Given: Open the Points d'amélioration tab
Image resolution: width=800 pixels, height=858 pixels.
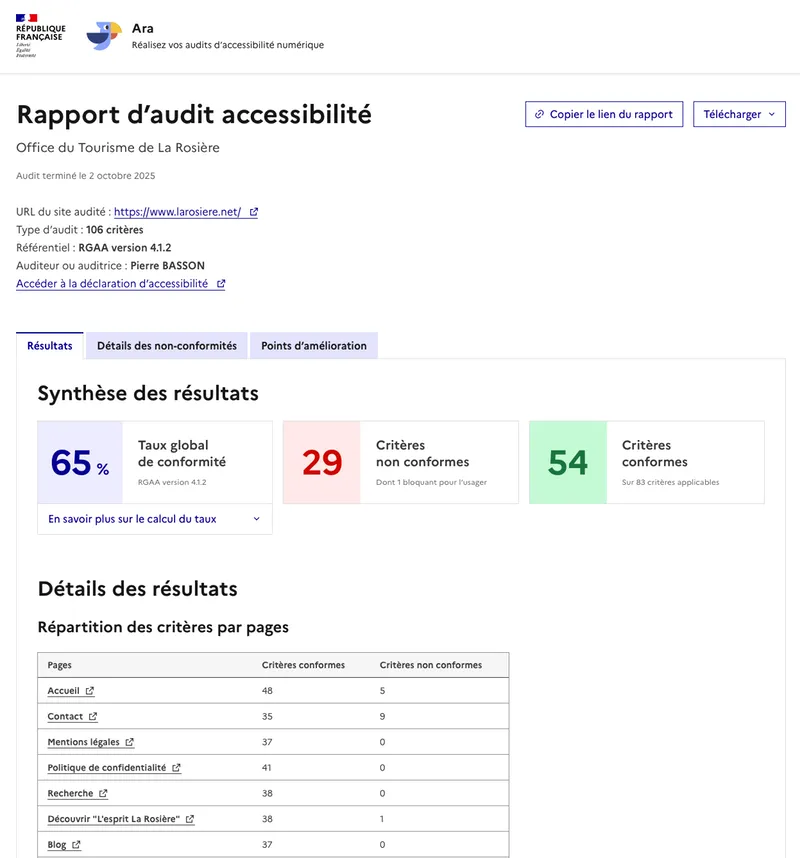Looking at the screenshot, I should [314, 346].
